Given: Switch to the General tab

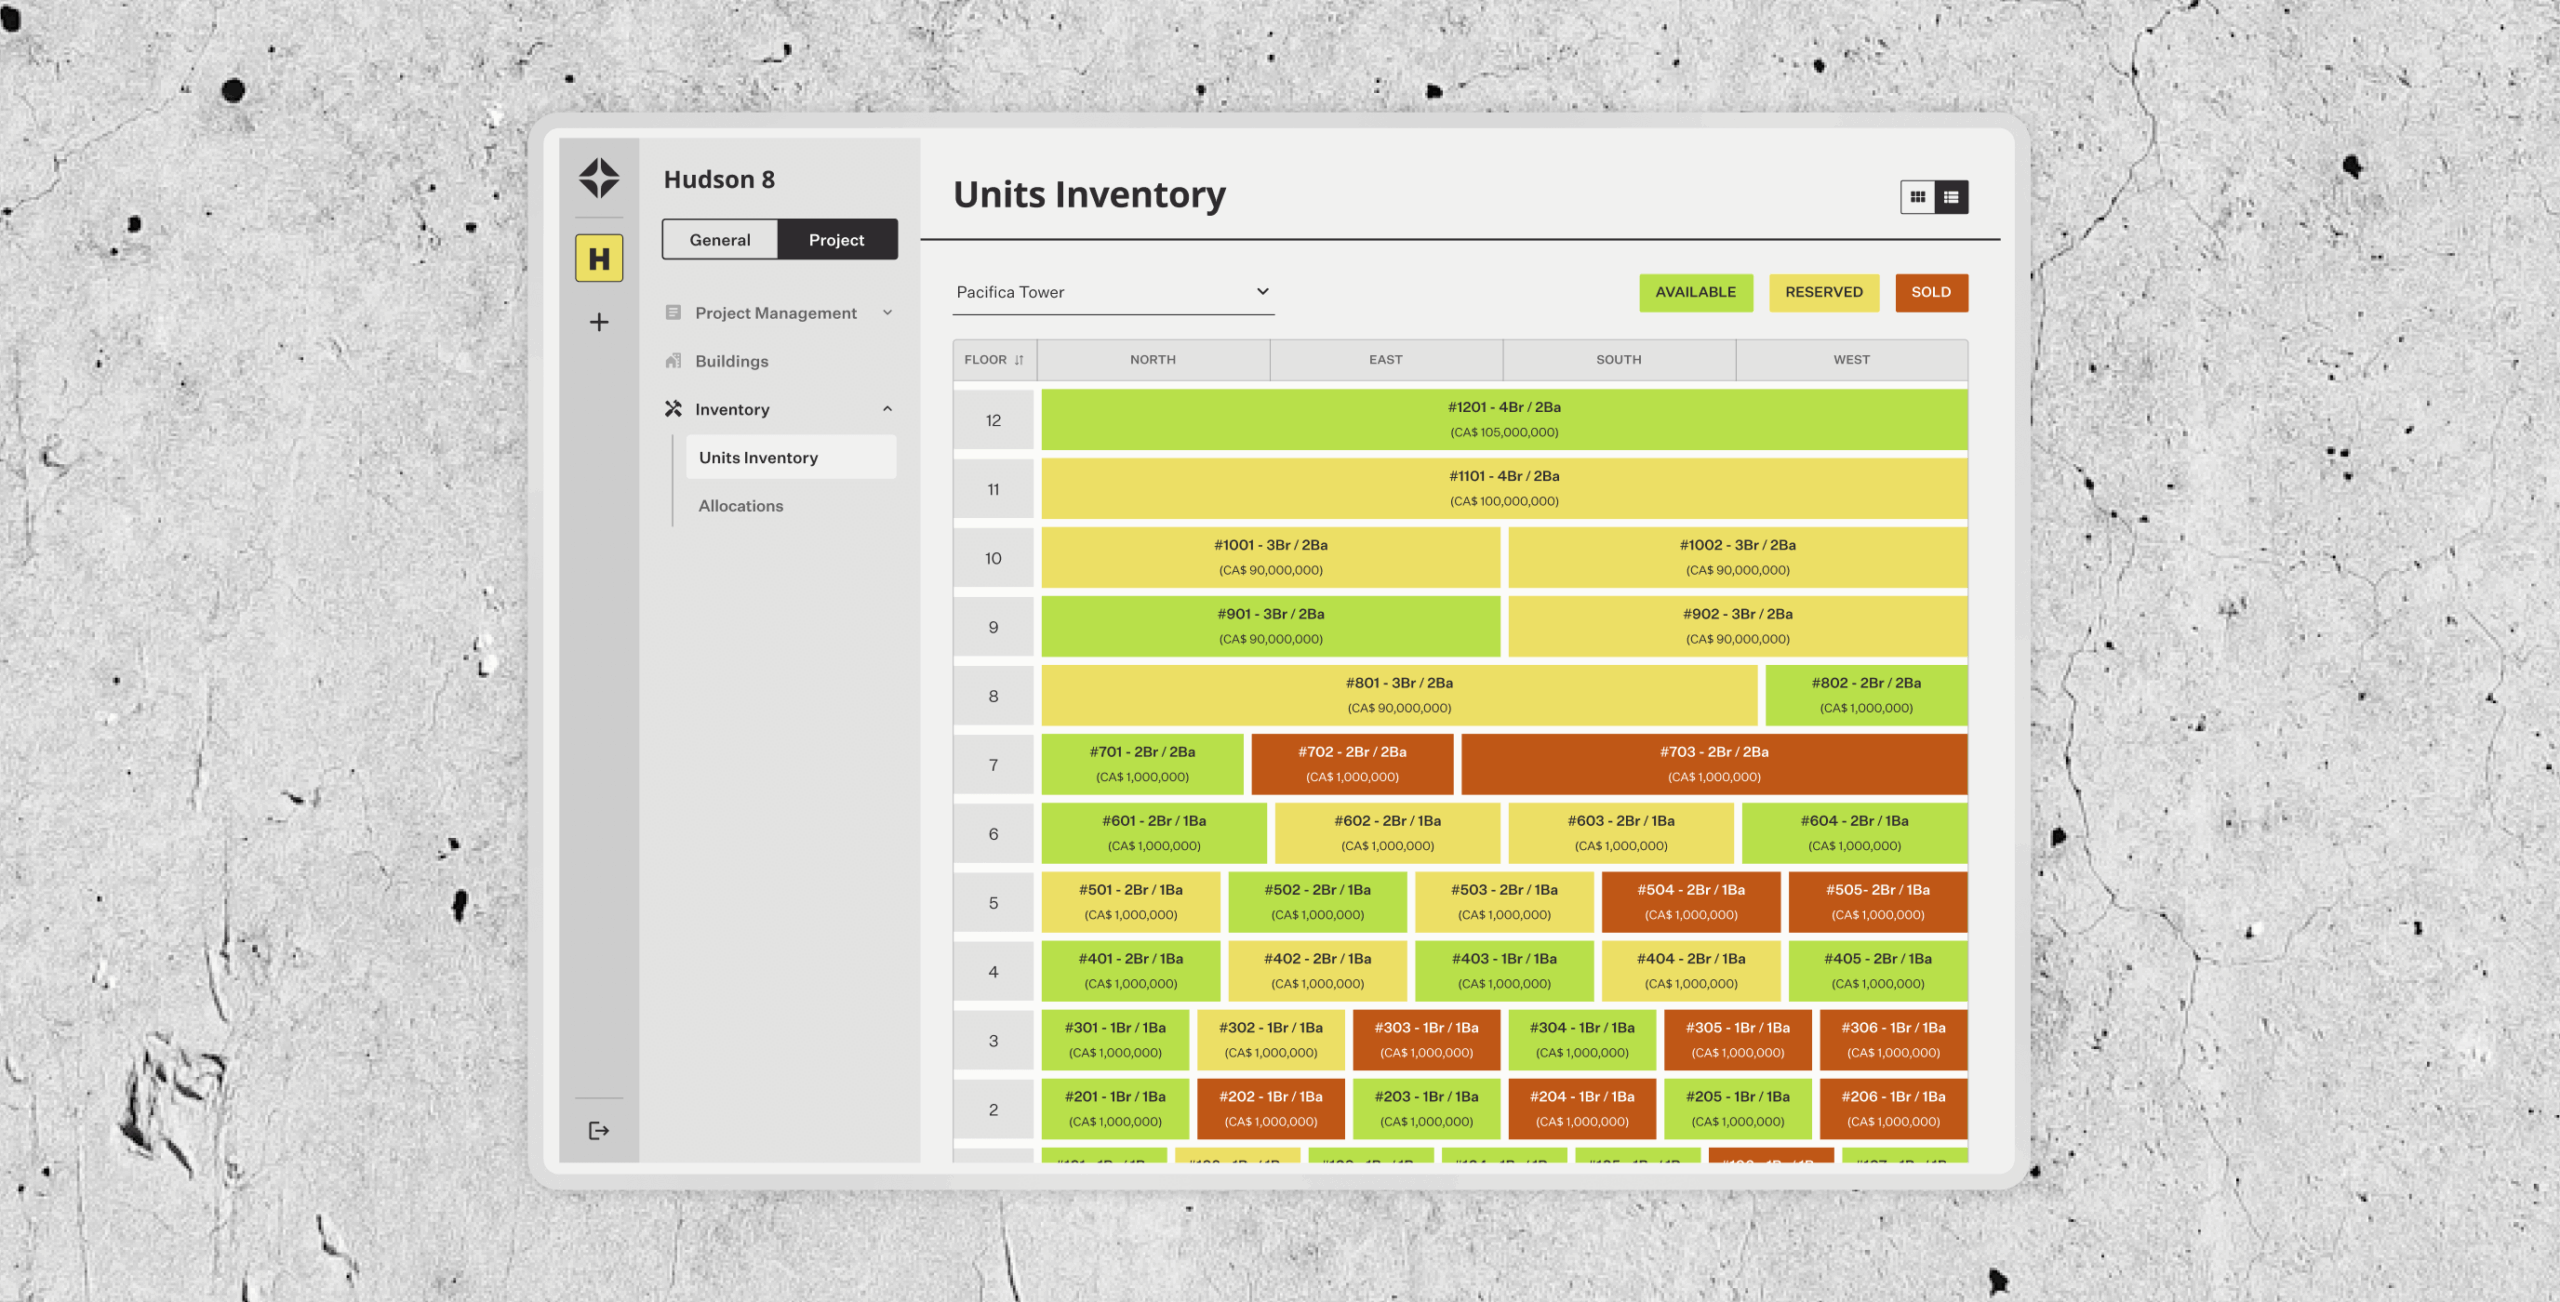Looking at the screenshot, I should [719, 239].
